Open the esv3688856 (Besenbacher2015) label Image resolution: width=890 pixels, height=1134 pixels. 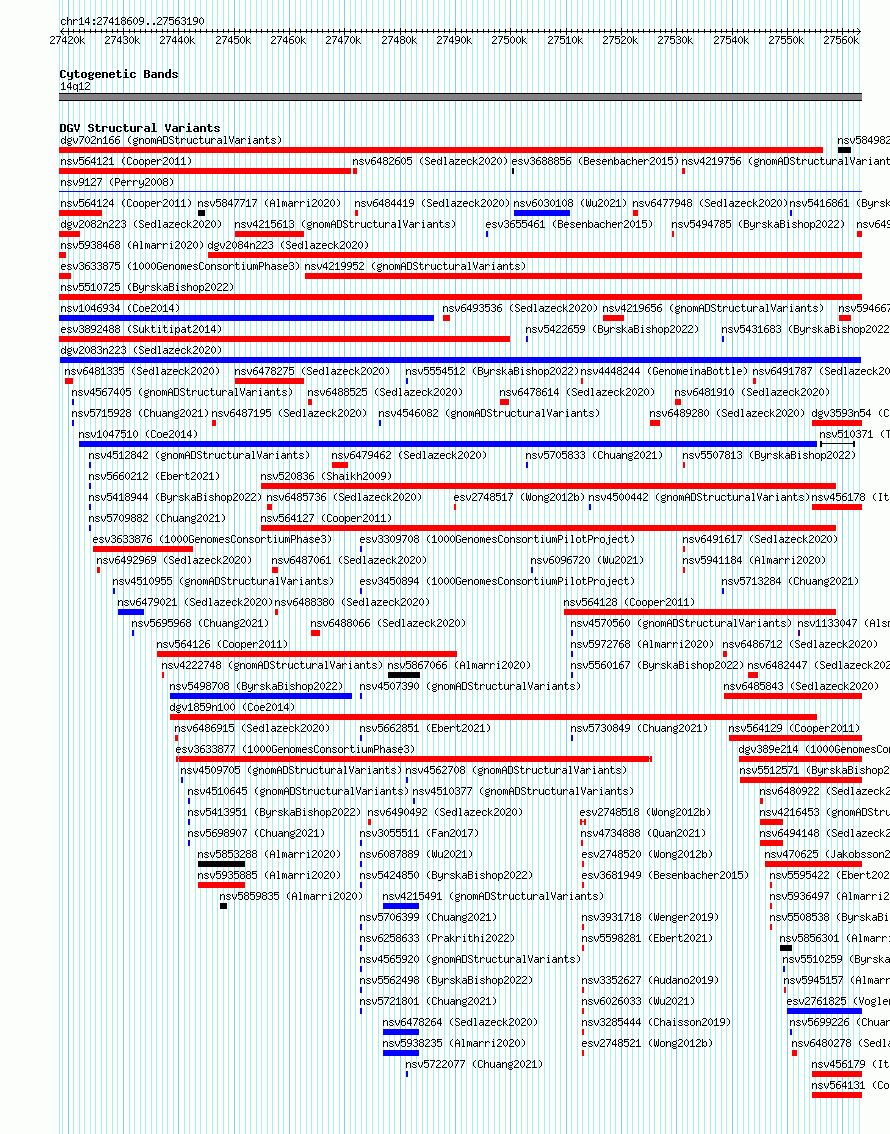tap(595, 161)
